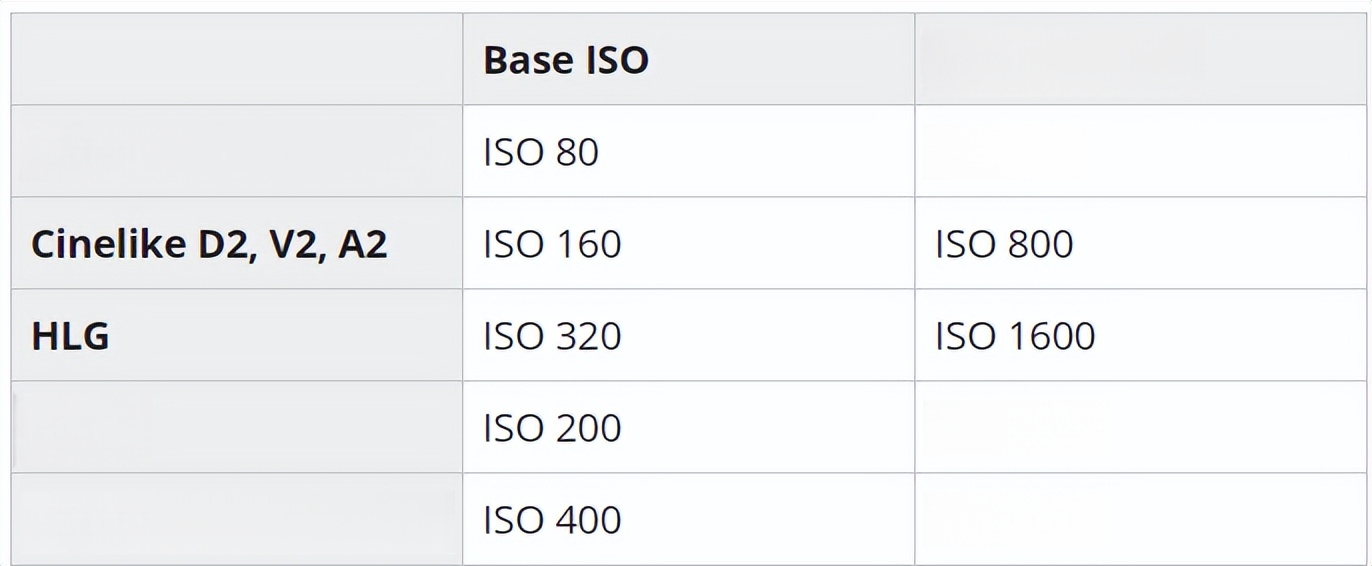The height and width of the screenshot is (566, 1372).
Task: Select the HLG row label
Action: 237,335
